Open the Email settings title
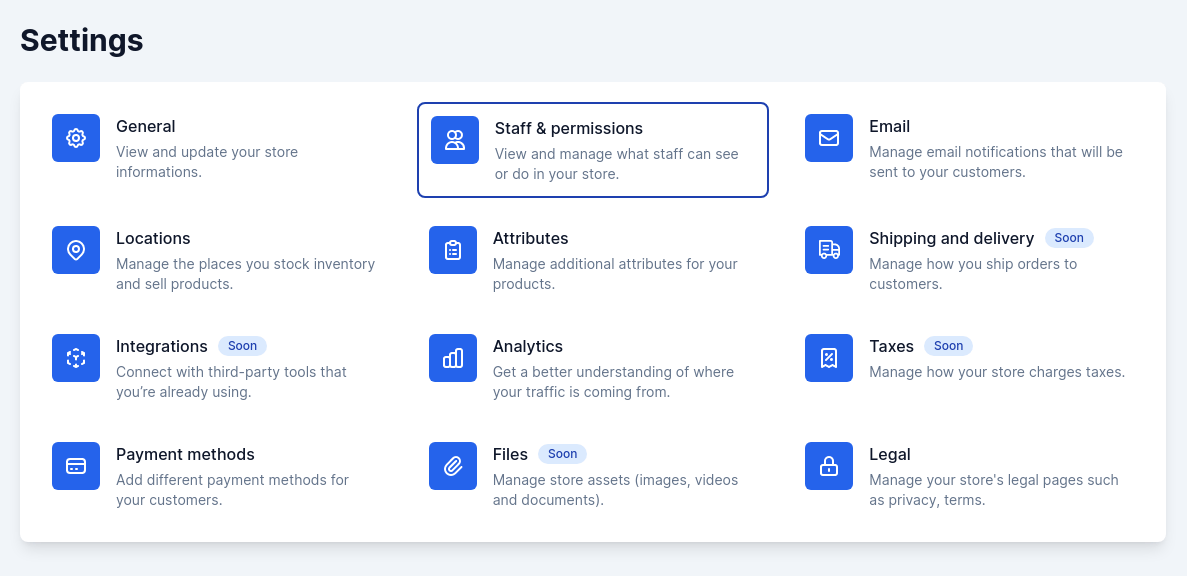Screen dimensions: 1187x576 click(889, 126)
